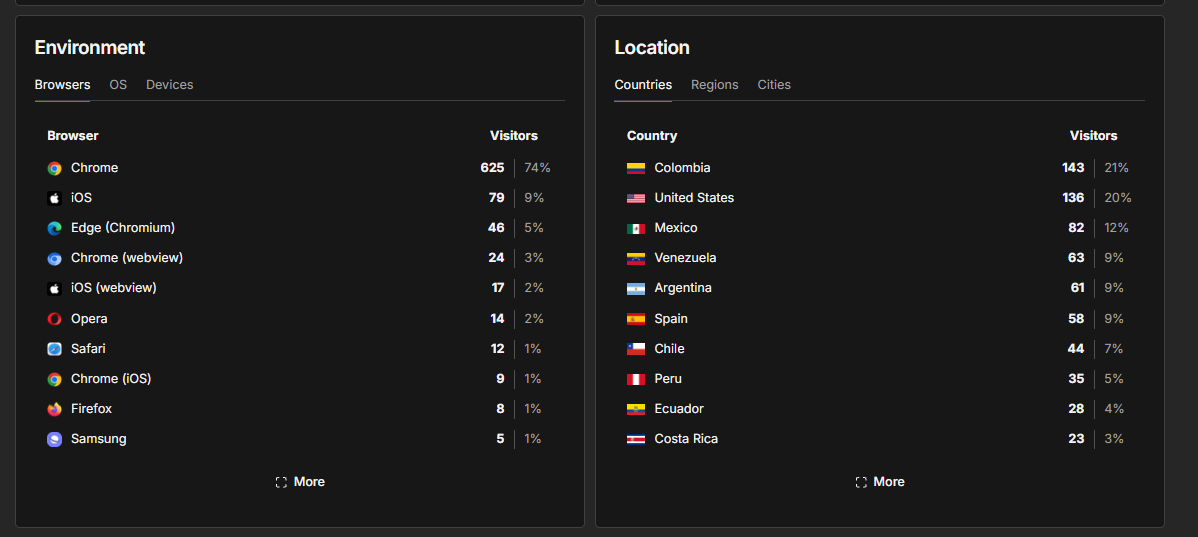
Task: Click the Argentina flag icon
Action: click(636, 289)
